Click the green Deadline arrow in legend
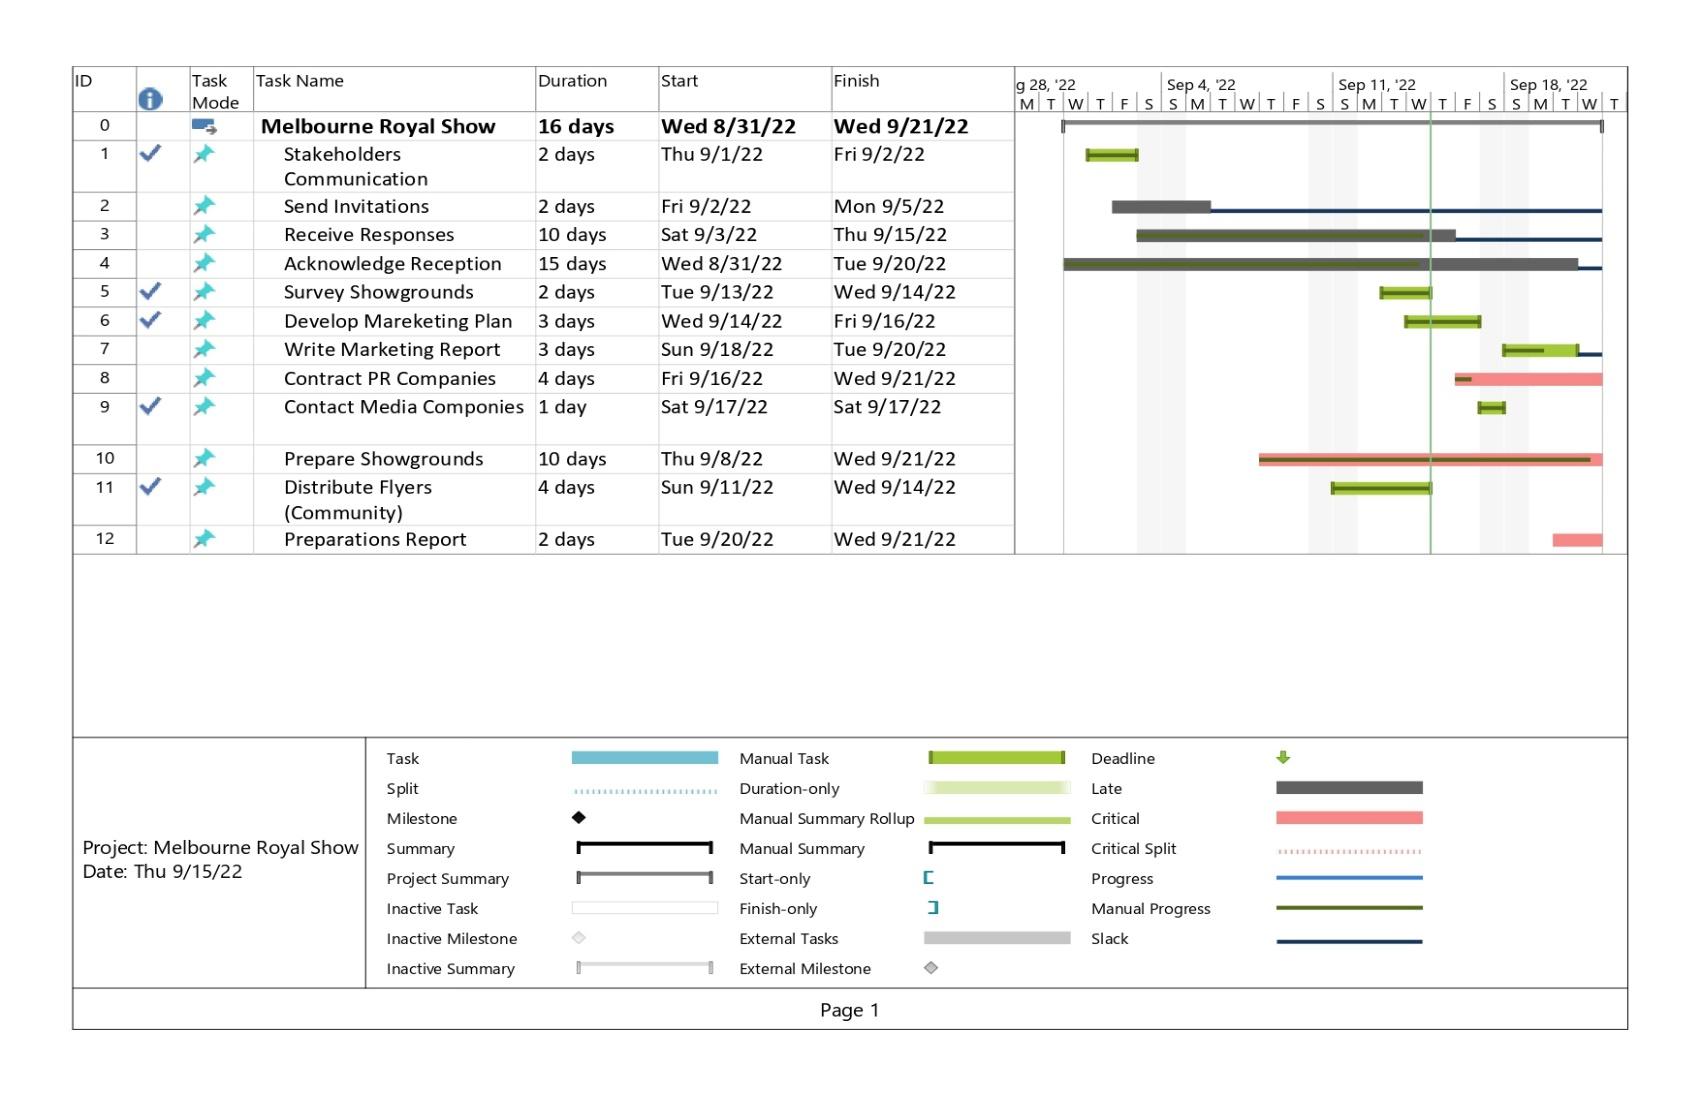The height and width of the screenshot is (1096, 1701). [1283, 758]
